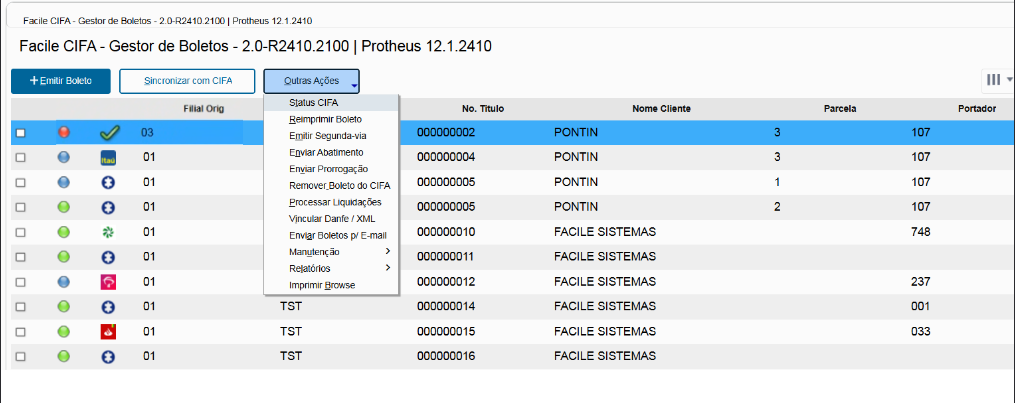Check the box for título 000000011

pyautogui.click(x=21, y=257)
